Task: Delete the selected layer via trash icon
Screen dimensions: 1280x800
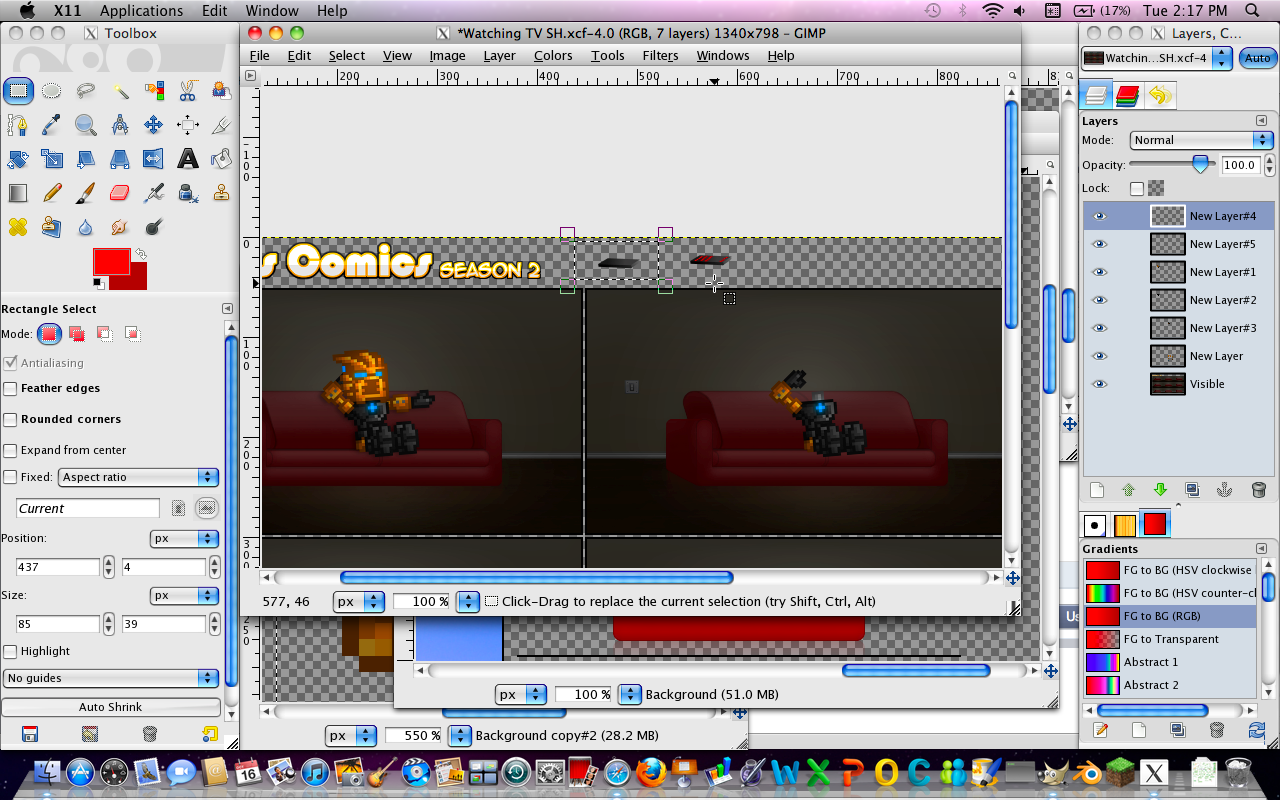Action: point(1257,489)
